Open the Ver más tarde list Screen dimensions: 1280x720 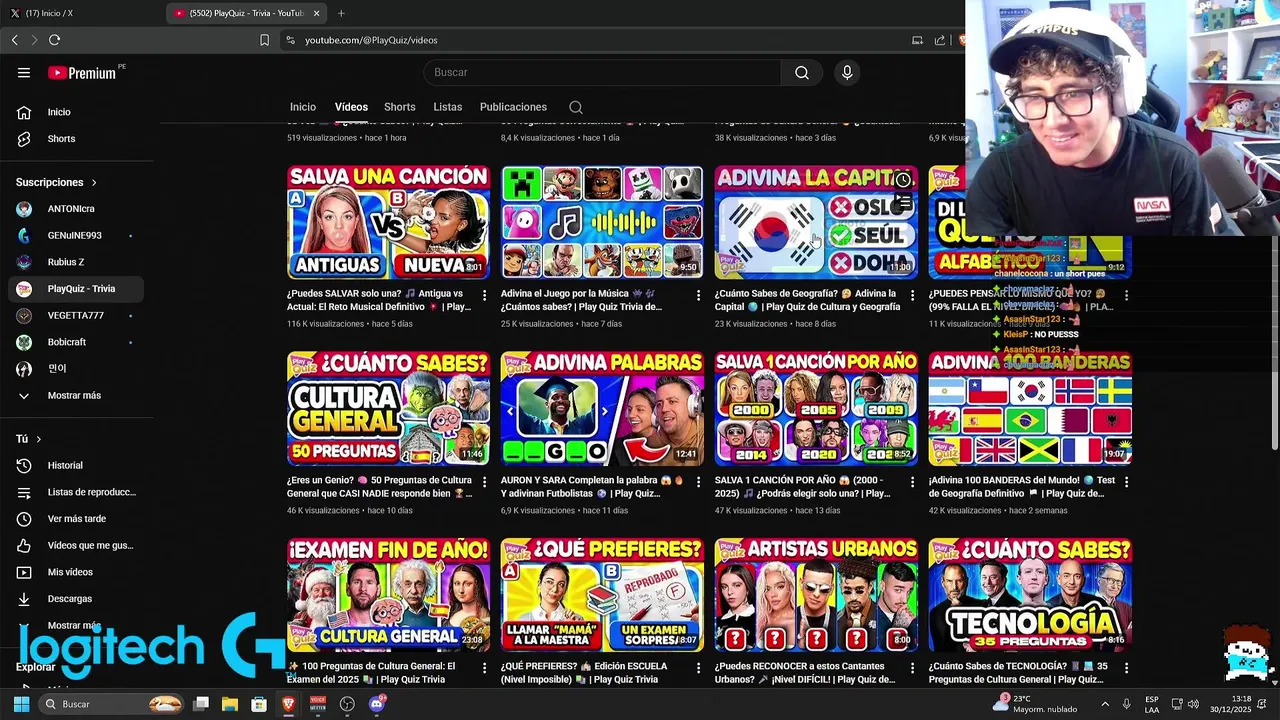[77, 519]
